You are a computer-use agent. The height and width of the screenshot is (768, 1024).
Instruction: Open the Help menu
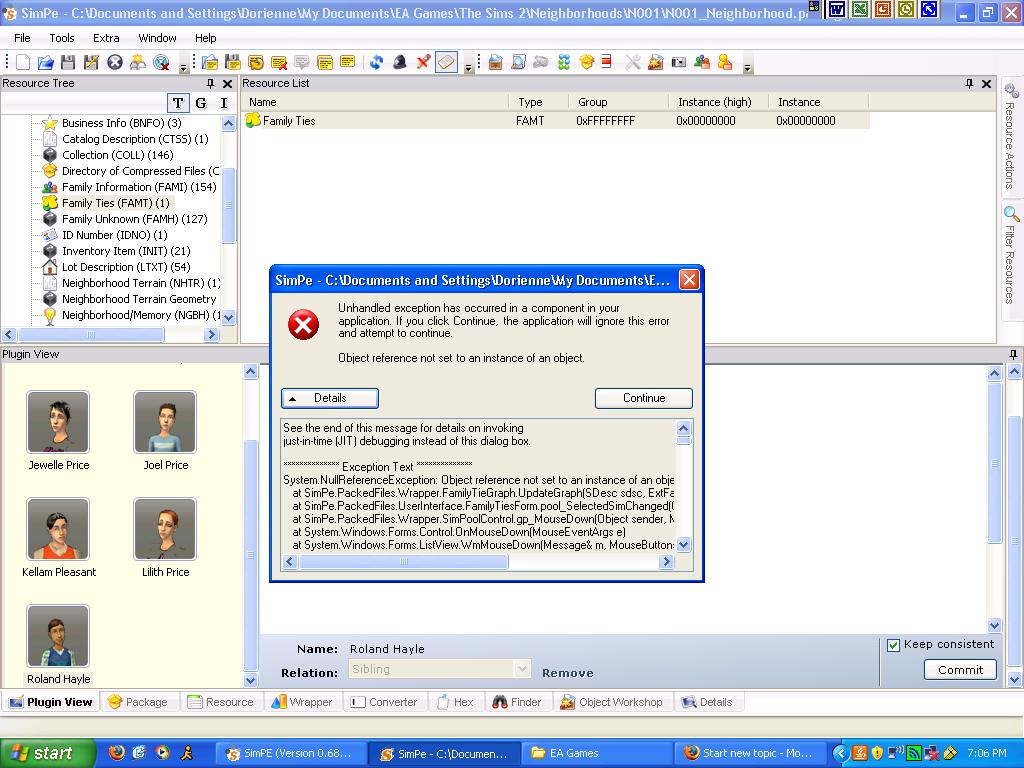(x=206, y=38)
